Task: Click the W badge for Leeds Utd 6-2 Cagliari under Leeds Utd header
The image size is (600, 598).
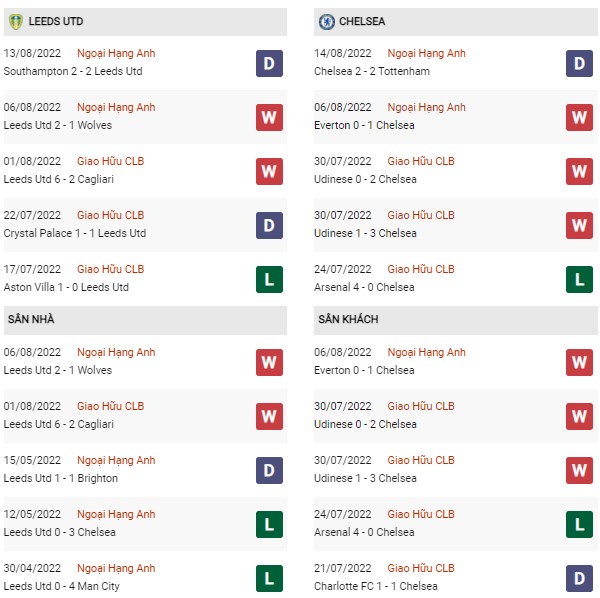Action: pyautogui.click(x=269, y=171)
